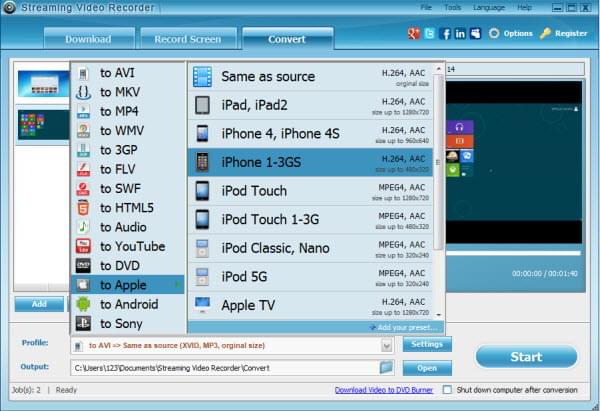Click the 'to Android' robot icon
This screenshot has height=411, width=600.
coord(83,304)
